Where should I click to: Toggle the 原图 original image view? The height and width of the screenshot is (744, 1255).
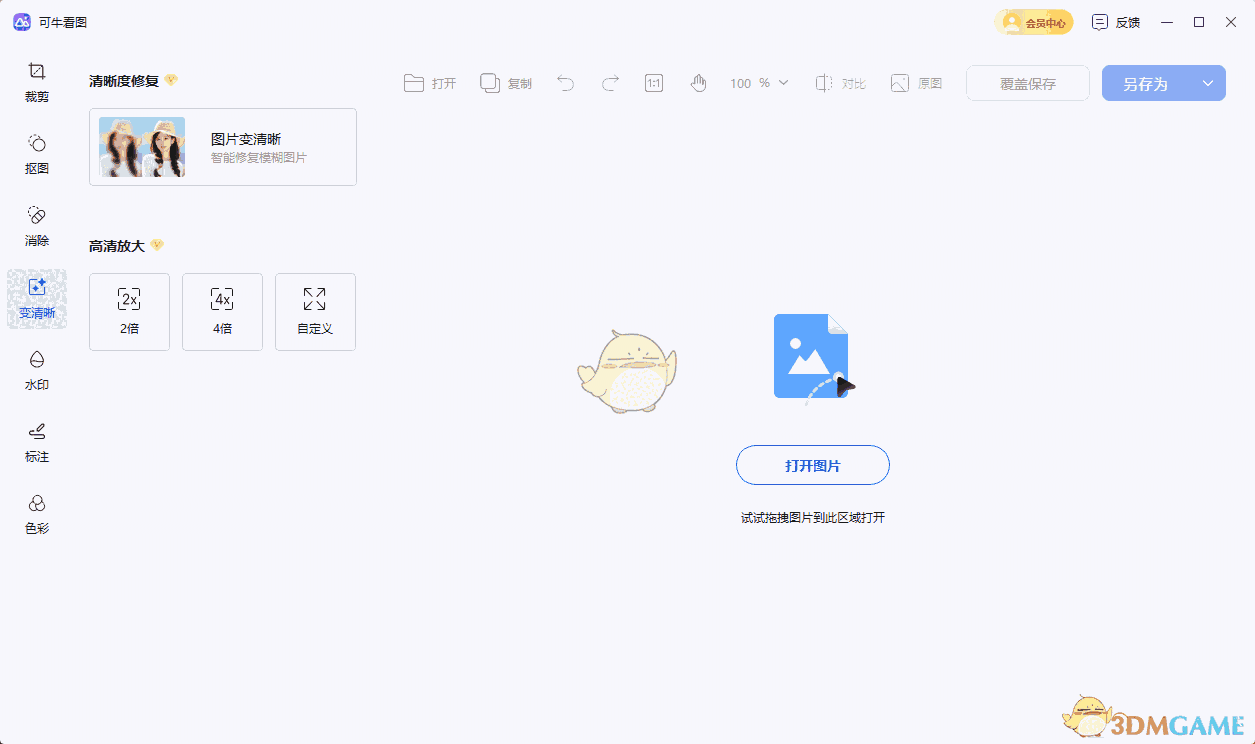click(x=916, y=83)
